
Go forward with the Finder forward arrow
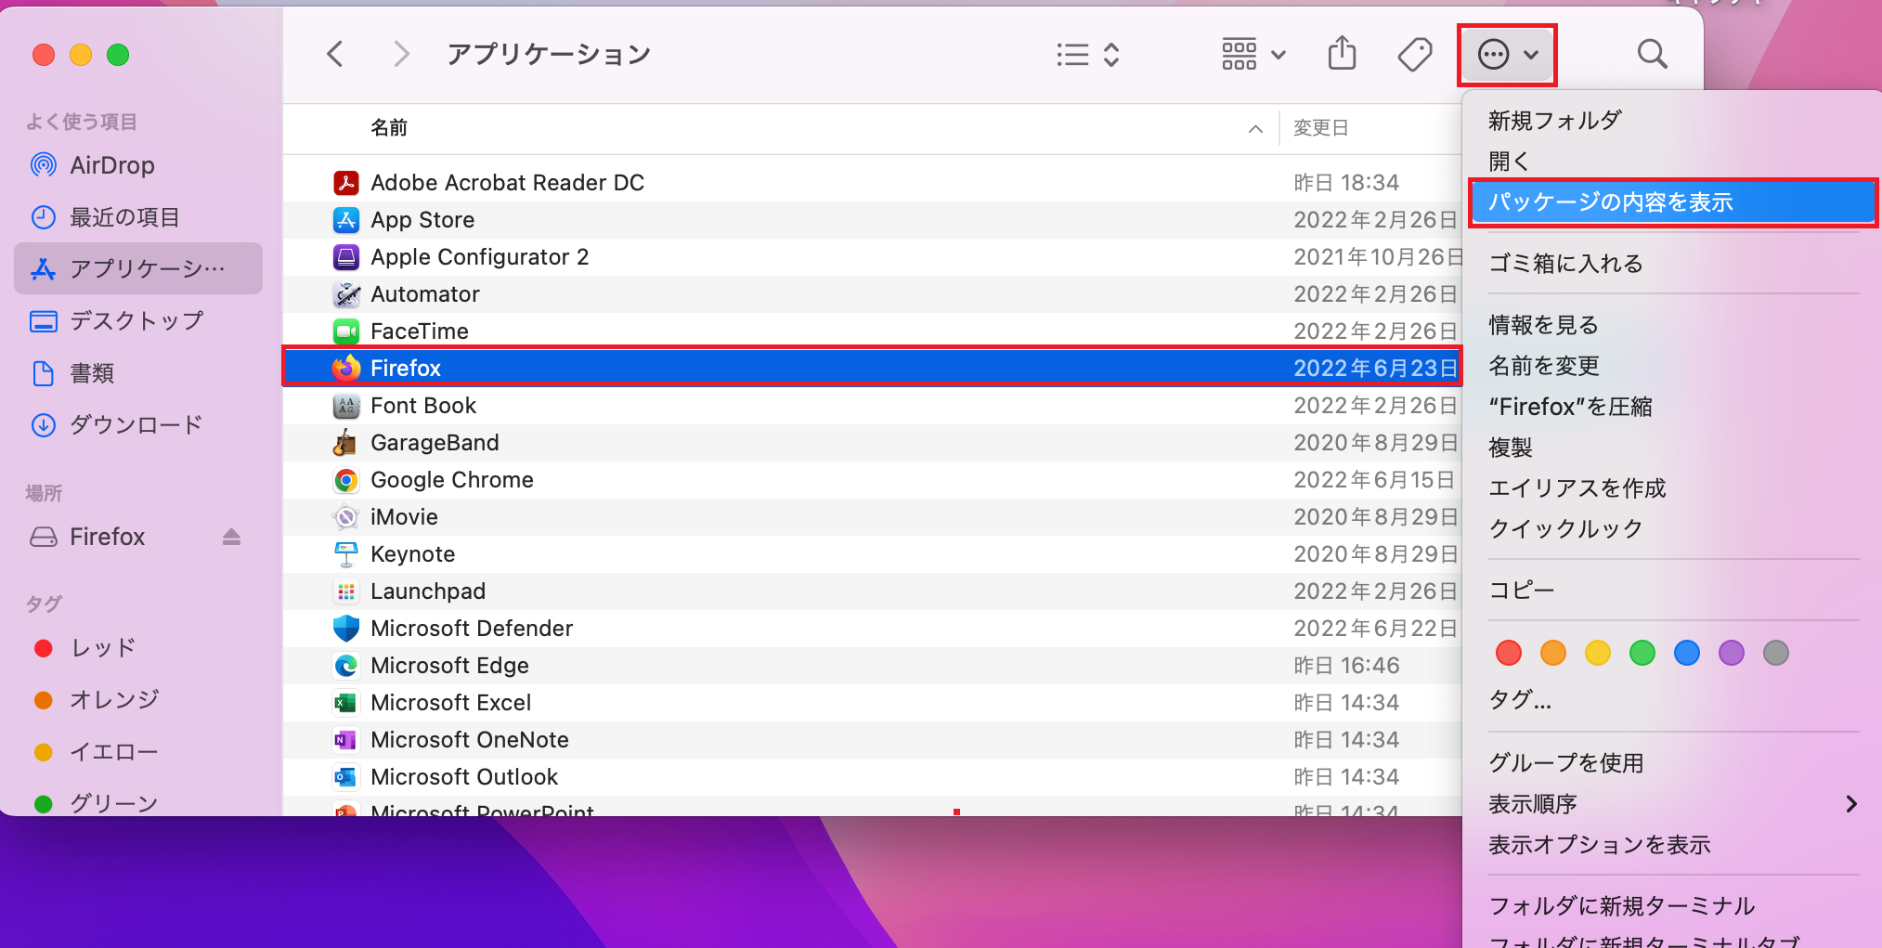click(401, 54)
